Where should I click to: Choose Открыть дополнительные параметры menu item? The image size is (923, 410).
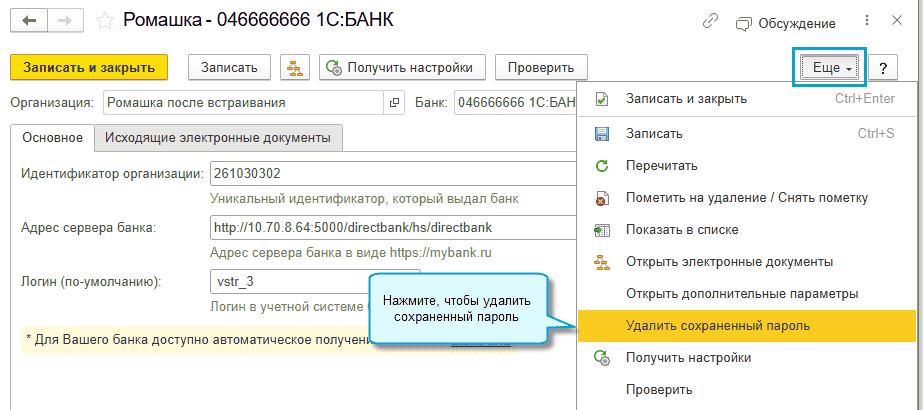tap(746, 293)
